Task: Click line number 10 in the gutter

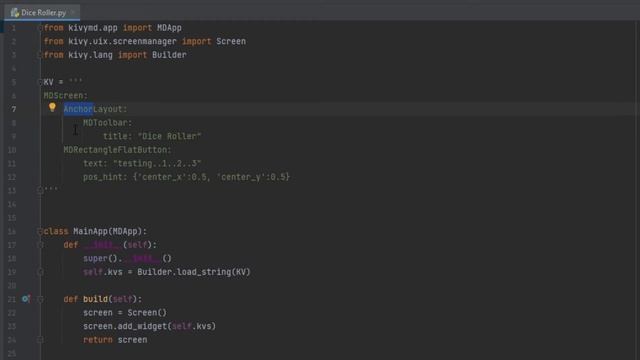Action: (x=12, y=150)
